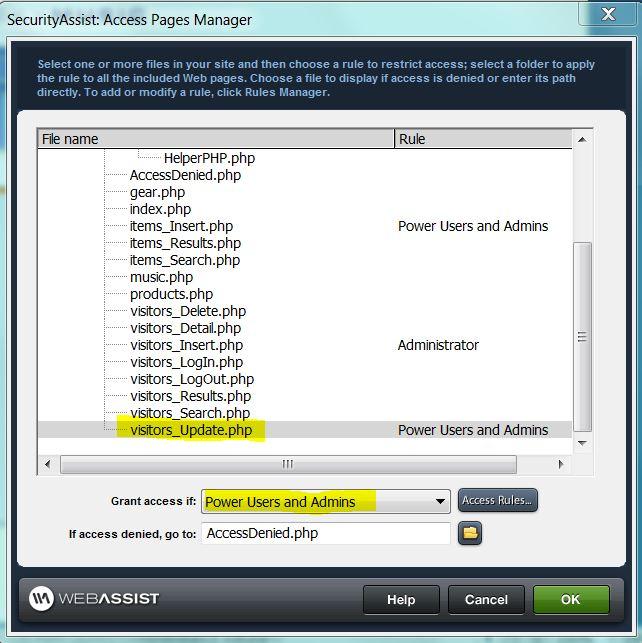Close the Access Pages Manager dialog
Image resolution: width=642 pixels, height=643 pixels.
click(x=608, y=14)
